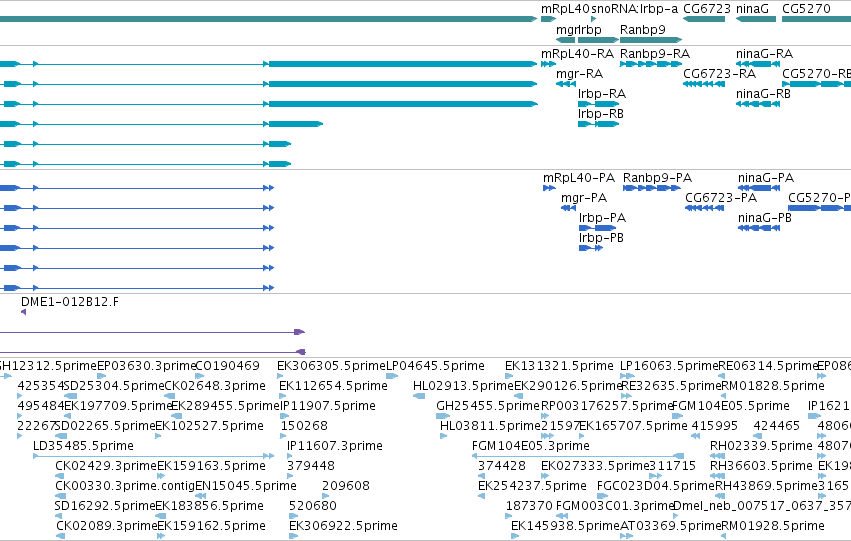Select the EK112654.5prime EST

[282, 396]
